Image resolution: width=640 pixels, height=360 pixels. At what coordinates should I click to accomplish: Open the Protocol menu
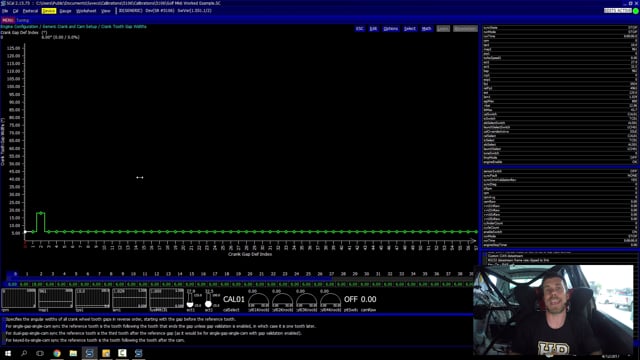click(30, 11)
